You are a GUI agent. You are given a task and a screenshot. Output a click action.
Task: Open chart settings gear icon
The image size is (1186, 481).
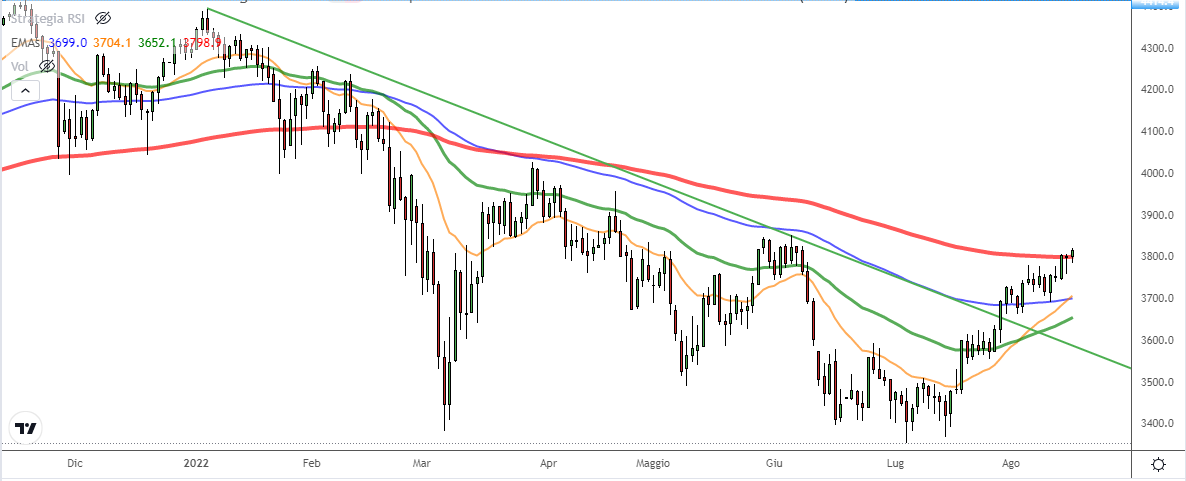click(x=1158, y=464)
